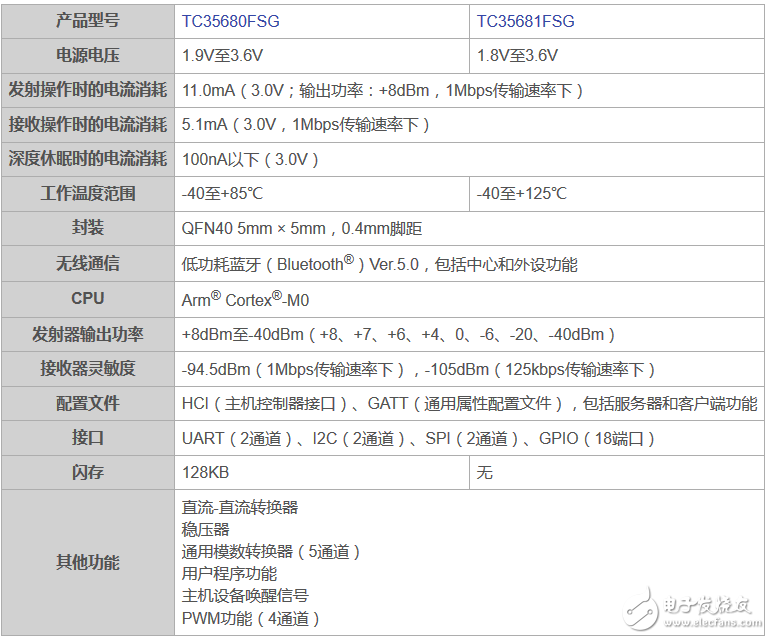Select the 发射器输出功率 row label
The image size is (770, 639).
tap(88, 334)
